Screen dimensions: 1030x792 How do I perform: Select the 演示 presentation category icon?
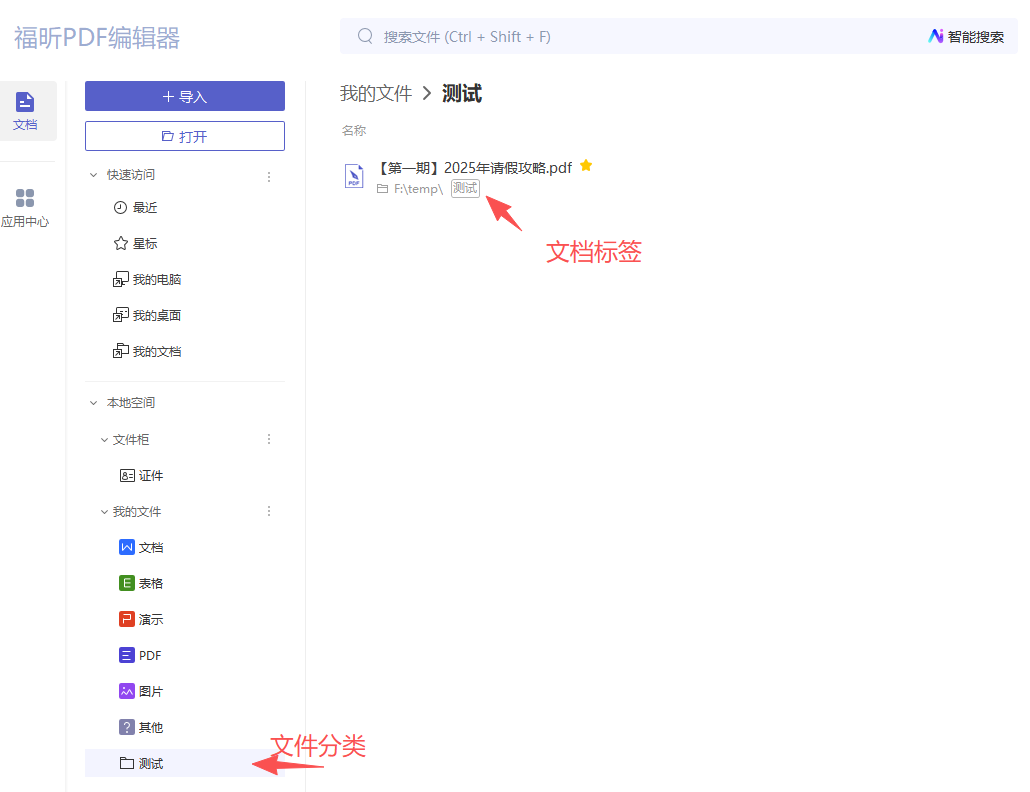(127, 620)
